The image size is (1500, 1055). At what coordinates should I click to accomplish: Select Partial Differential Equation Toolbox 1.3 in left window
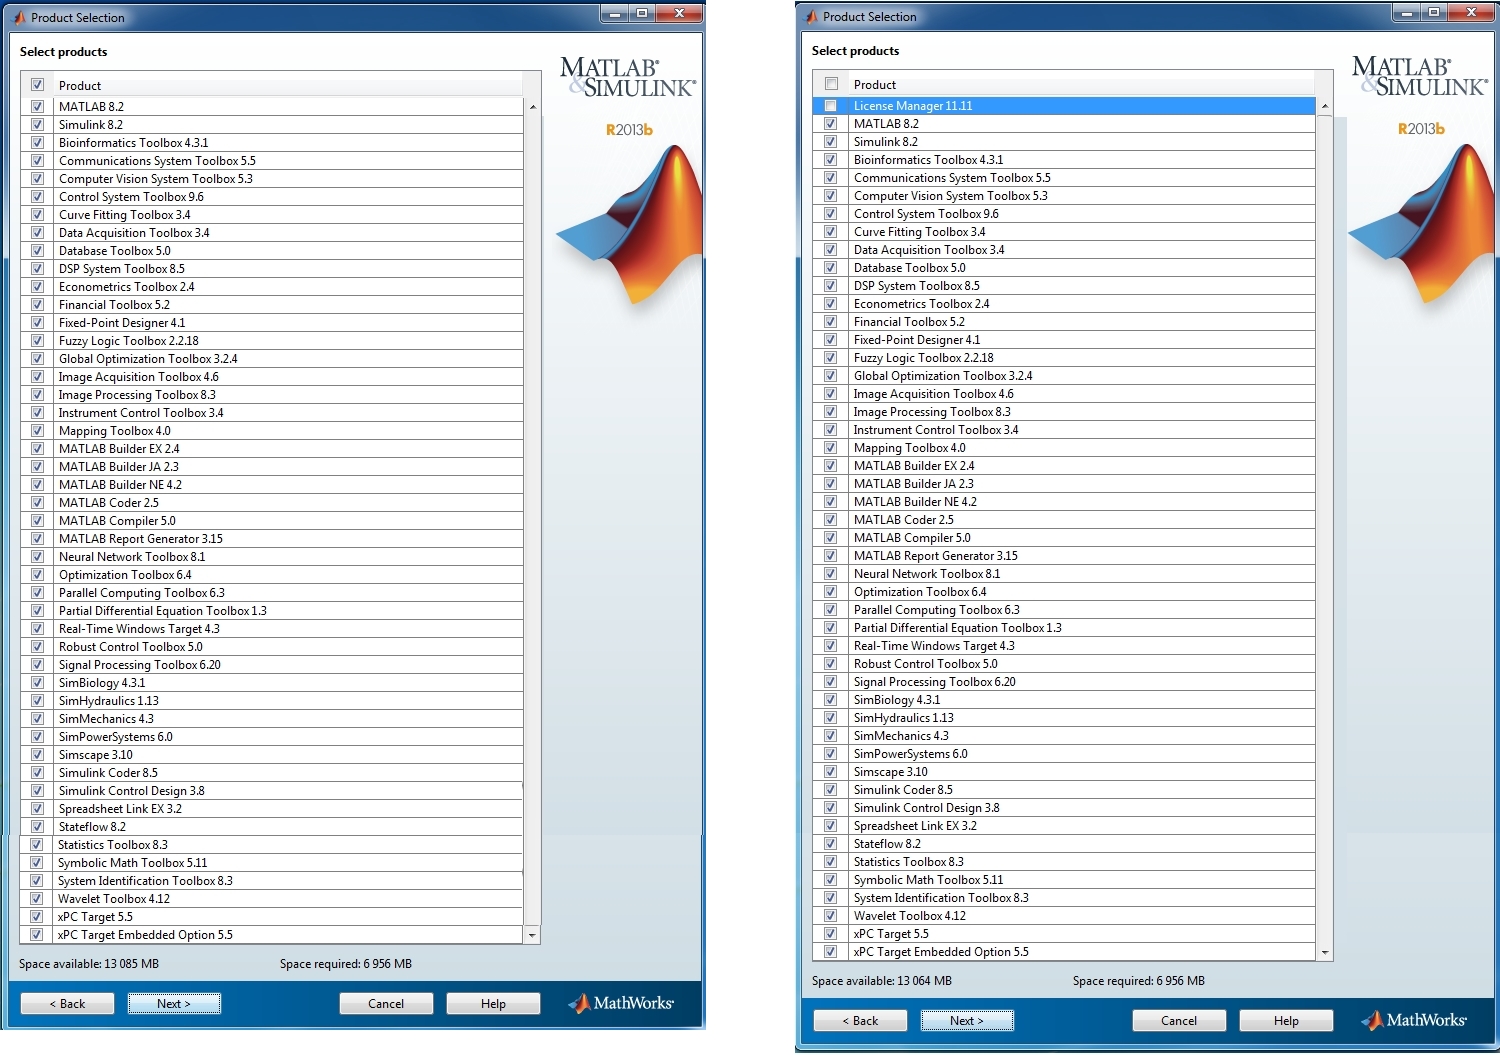coord(272,611)
